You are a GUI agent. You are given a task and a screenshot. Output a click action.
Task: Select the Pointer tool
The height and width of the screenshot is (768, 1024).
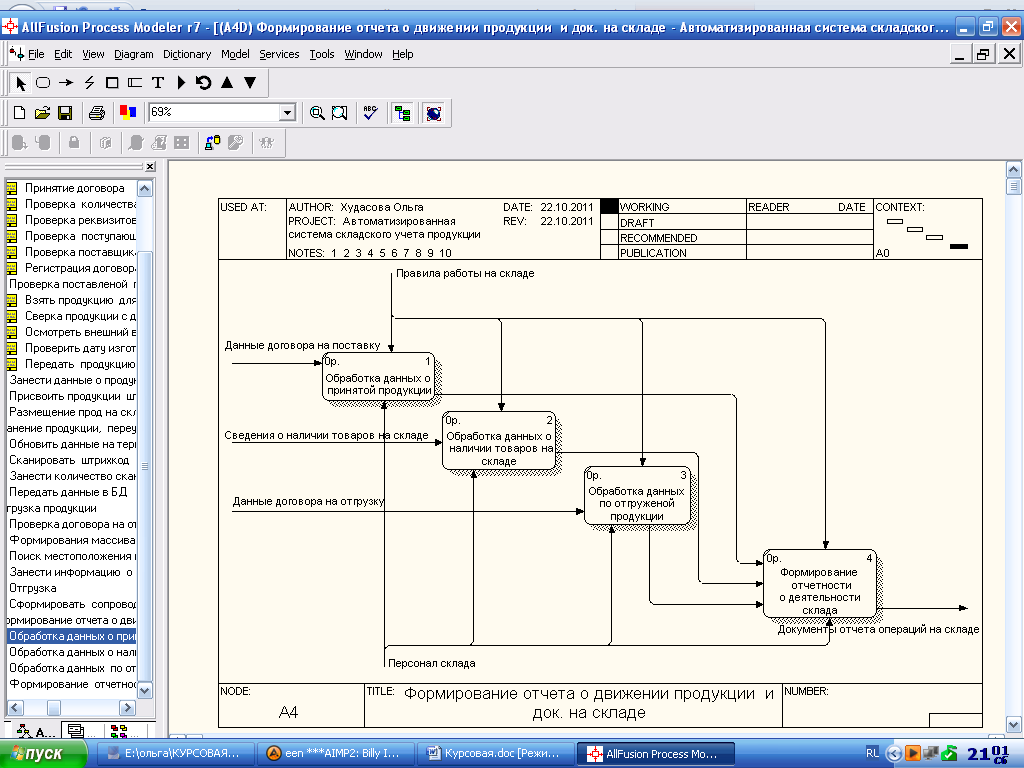(20, 83)
